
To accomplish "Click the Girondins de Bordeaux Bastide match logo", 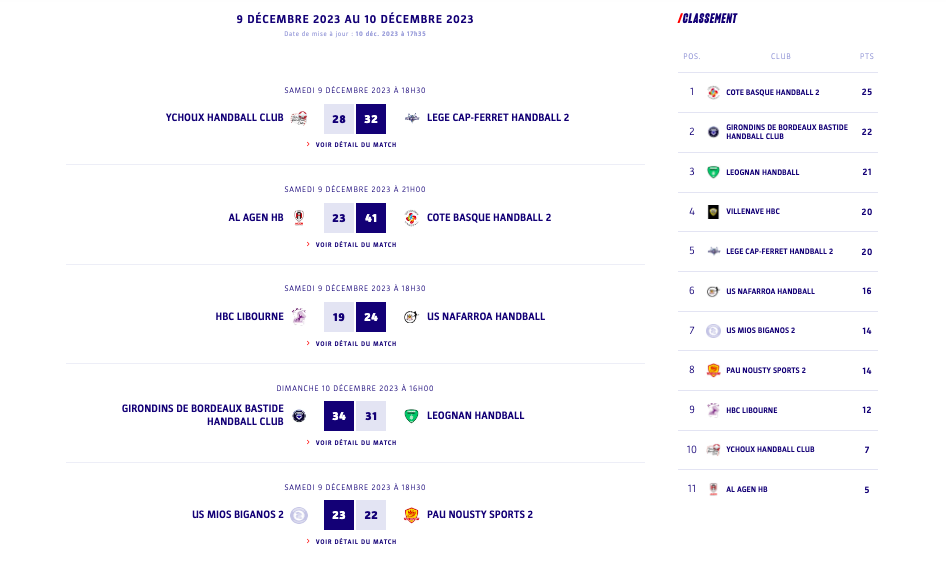I will pos(299,415).
